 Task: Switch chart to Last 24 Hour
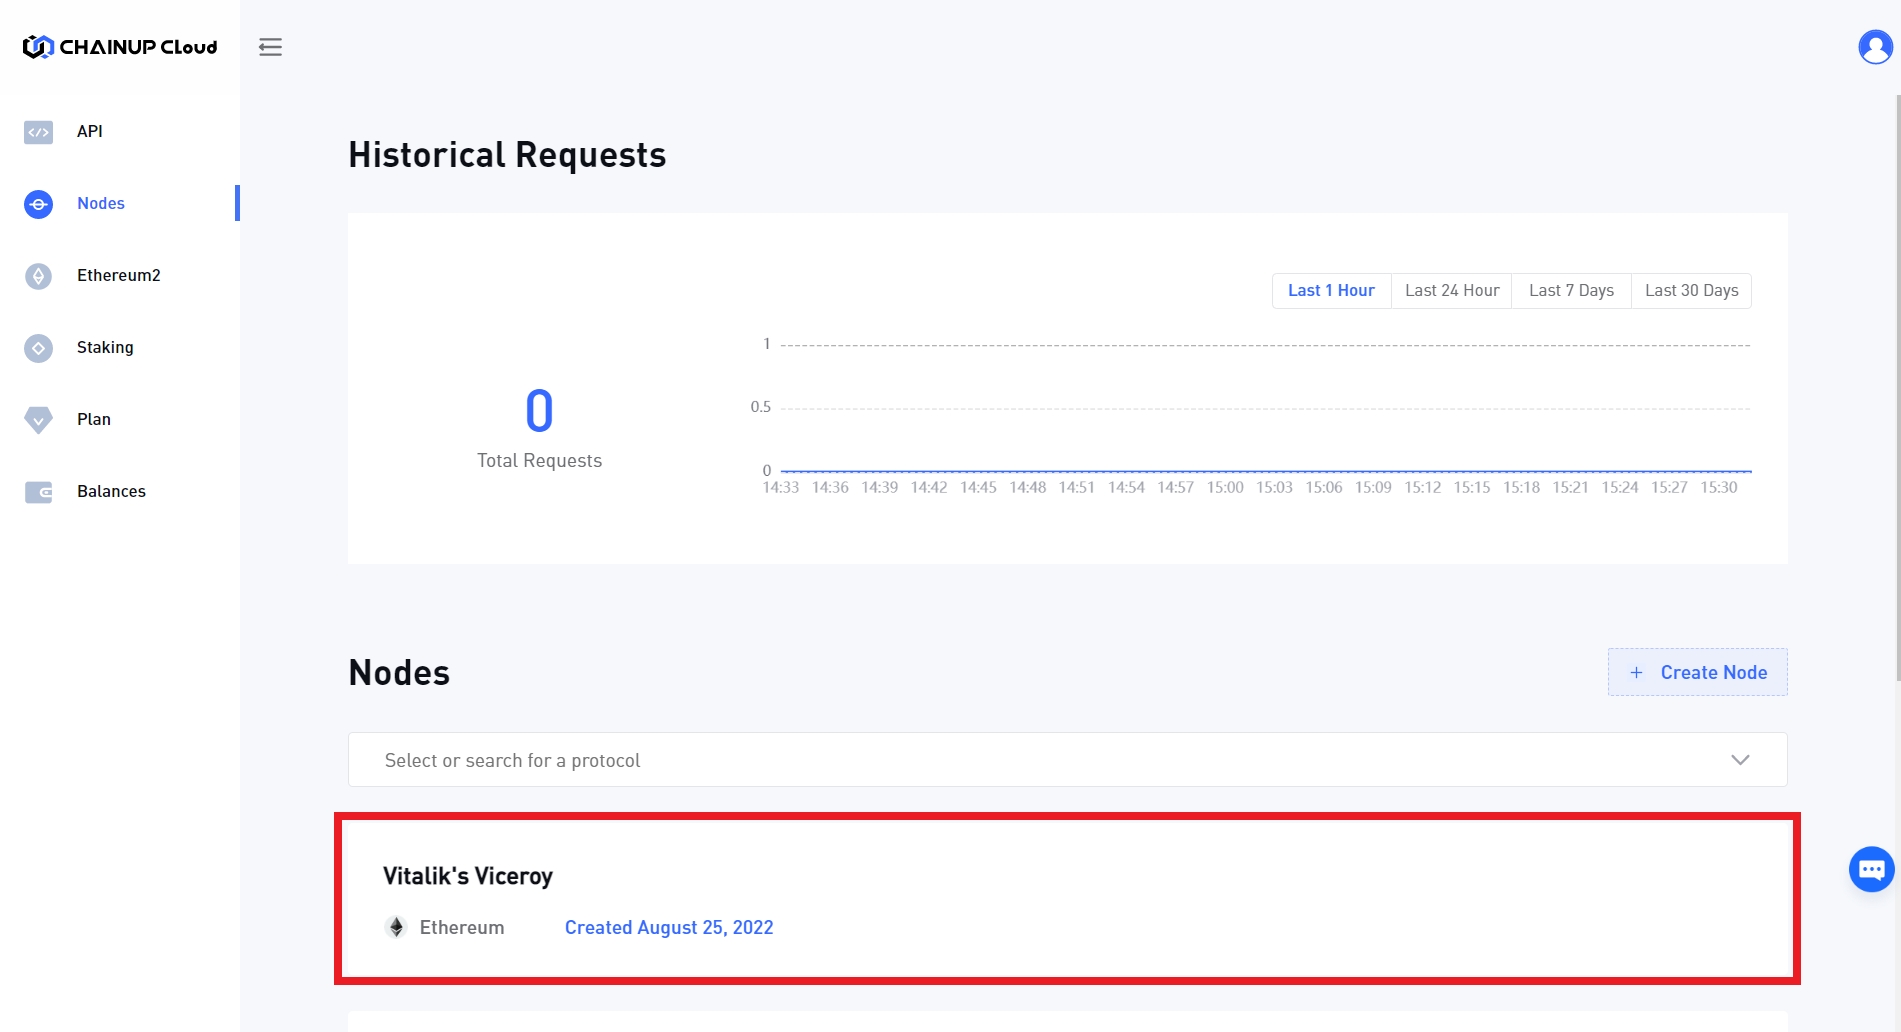click(1452, 291)
